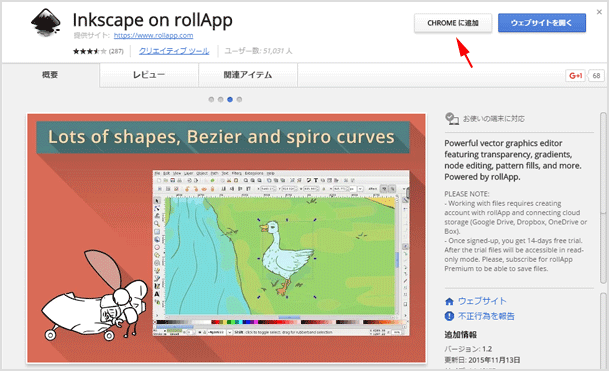
Task: Click the 68 count next to G+1
Action: point(597,75)
